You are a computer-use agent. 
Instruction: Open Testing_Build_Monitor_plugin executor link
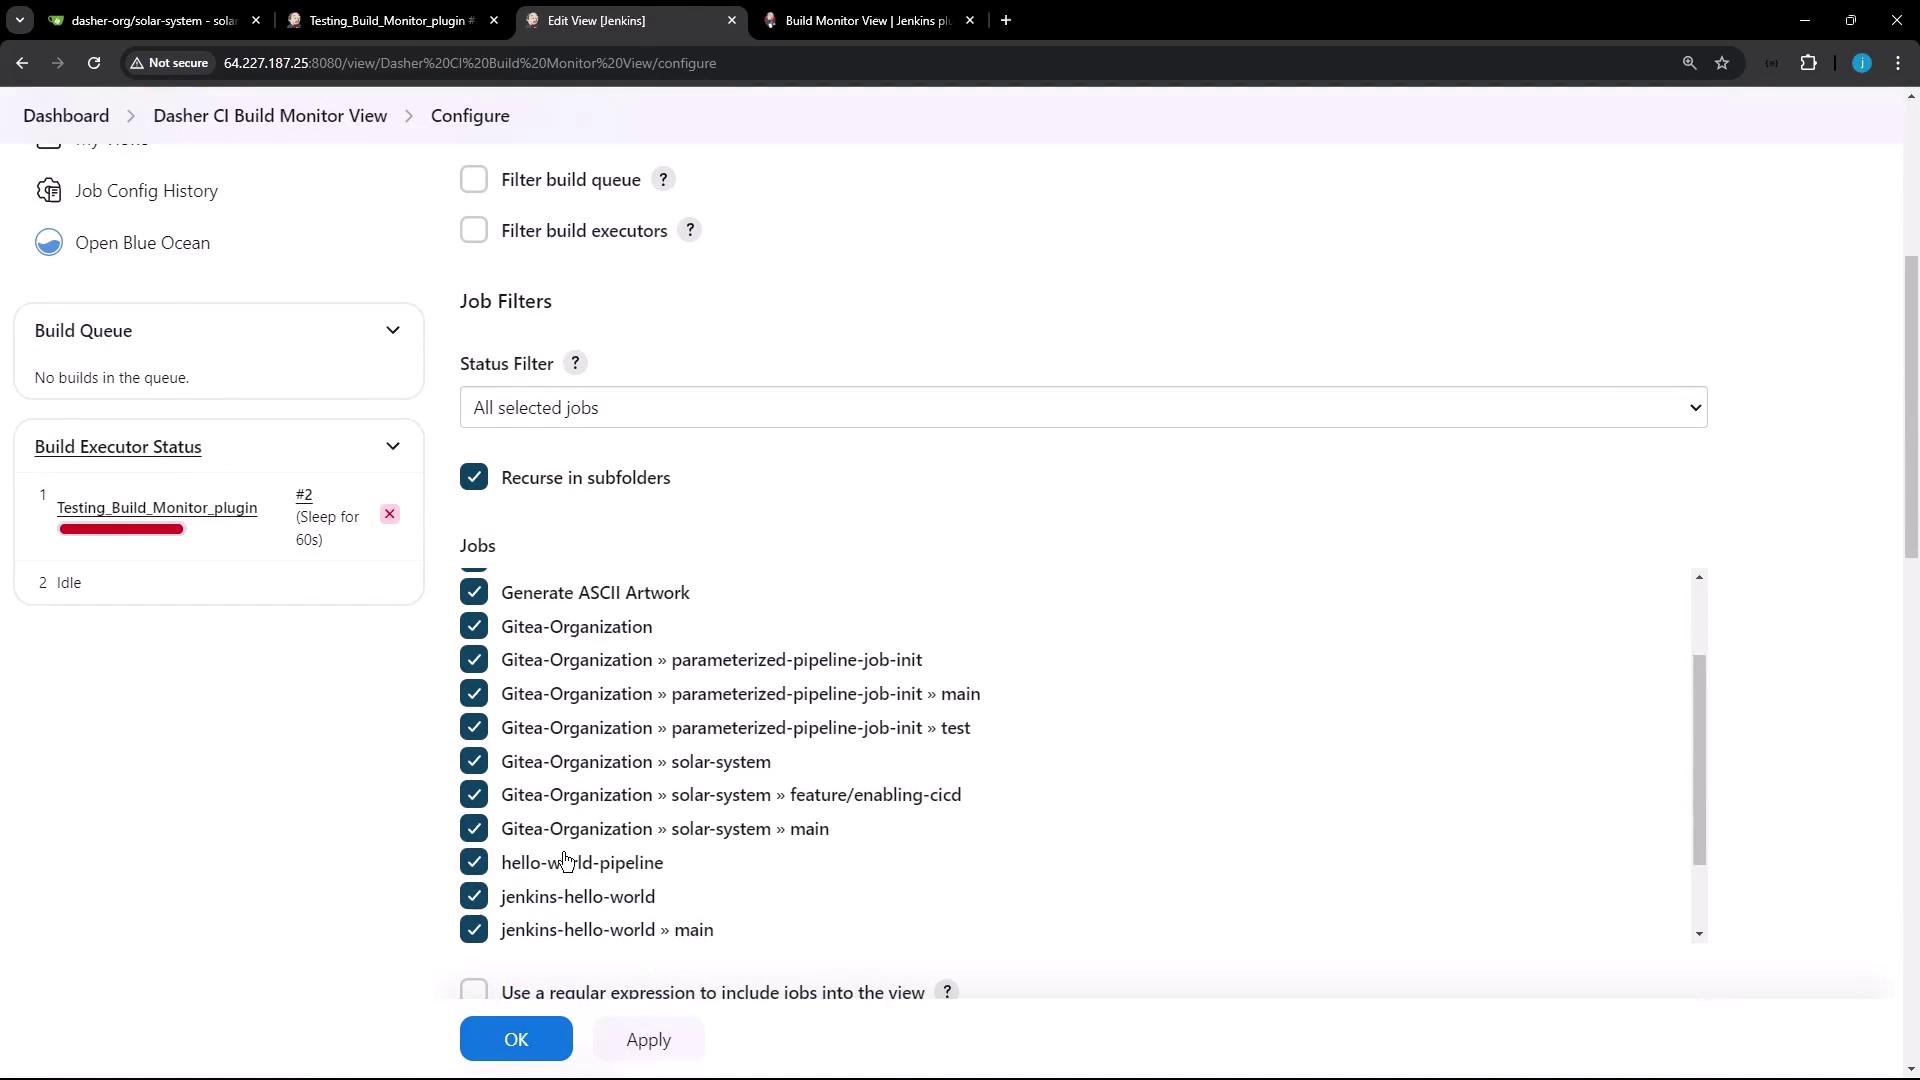(x=157, y=508)
